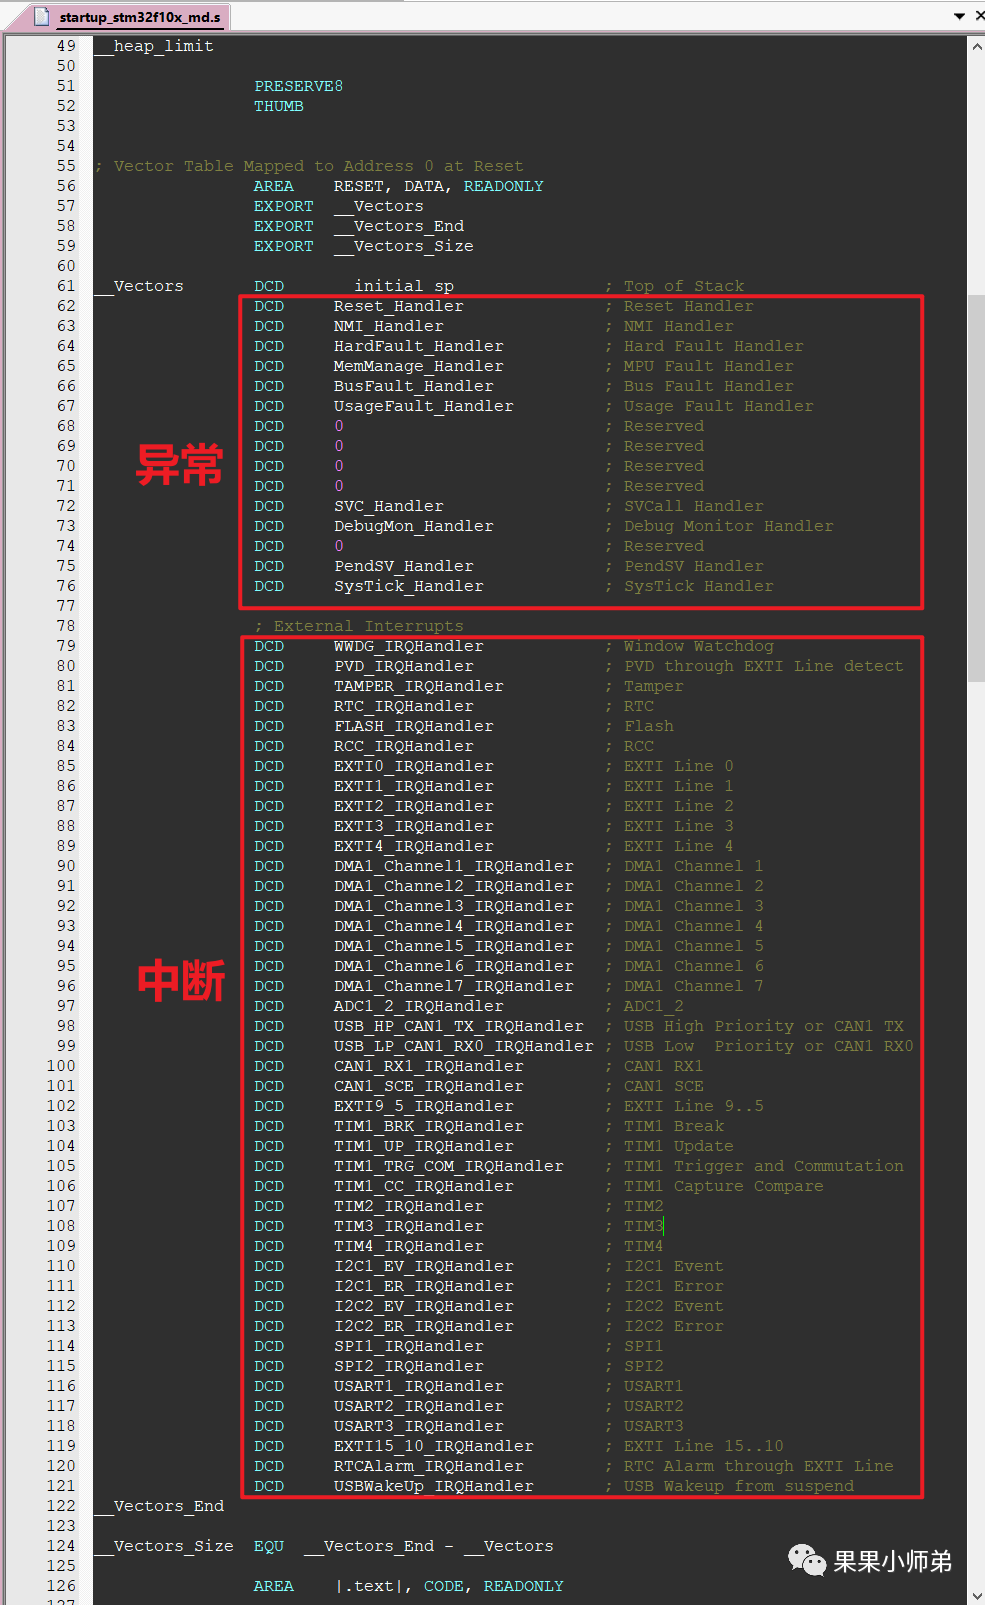Screen dimensions: 985x1605
Task: Click line number 61 in the gutter
Action: pyautogui.click(x=66, y=286)
